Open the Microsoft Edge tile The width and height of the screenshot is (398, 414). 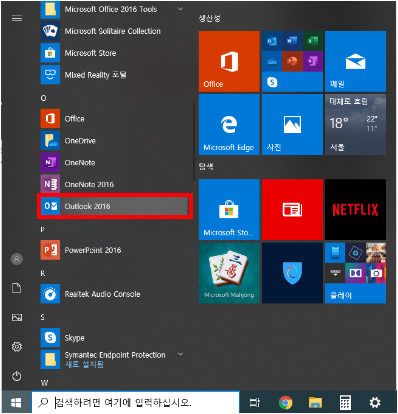(x=229, y=124)
